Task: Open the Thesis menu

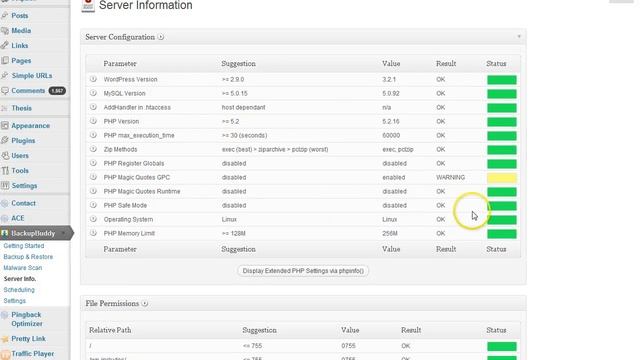Action: [x=22, y=108]
